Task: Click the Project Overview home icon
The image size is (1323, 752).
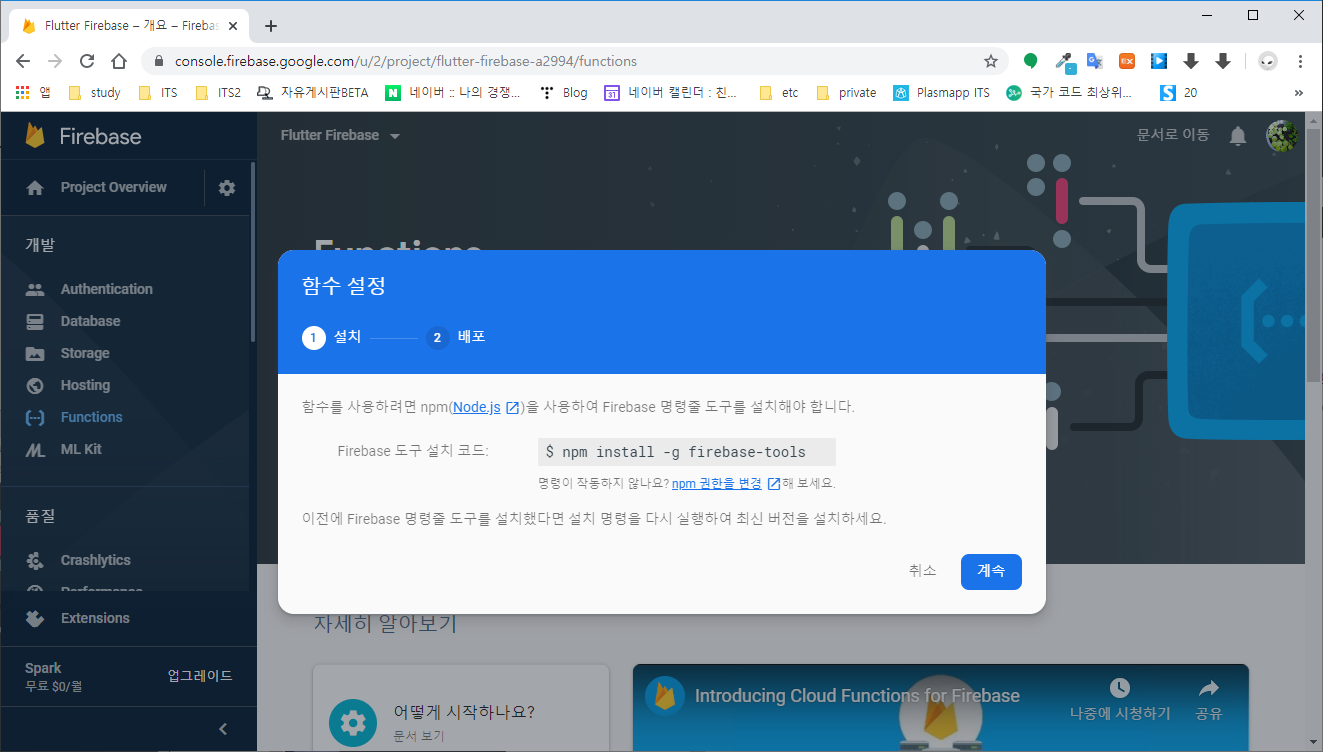Action: [x=35, y=188]
